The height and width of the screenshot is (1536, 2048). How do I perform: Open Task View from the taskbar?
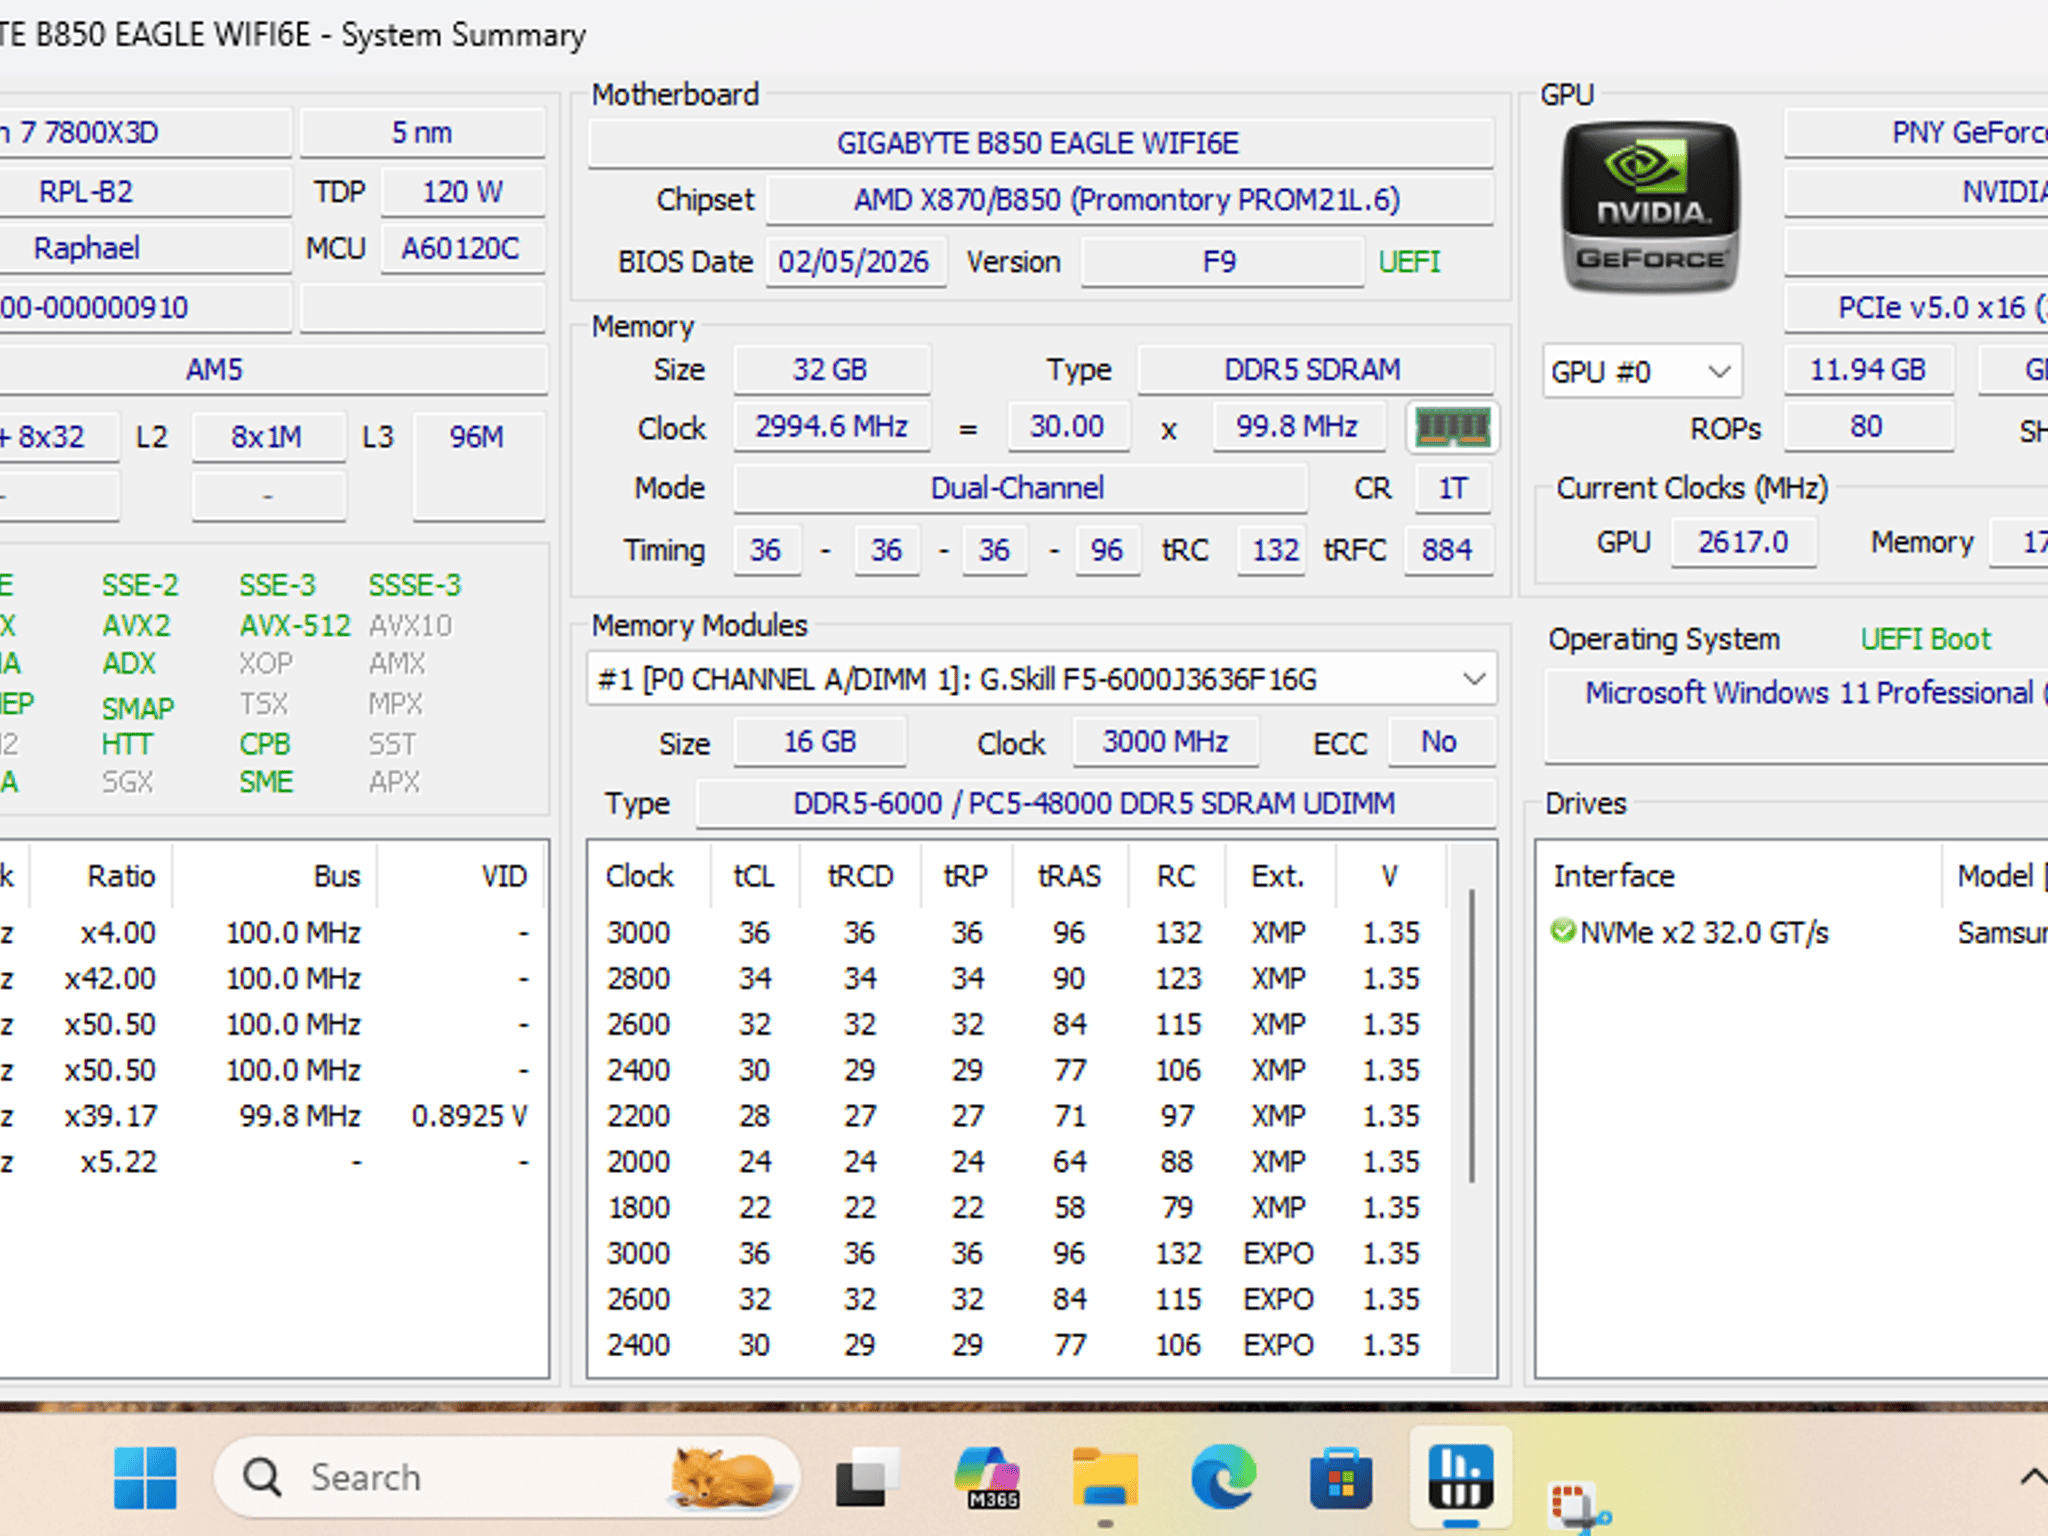866,1477
